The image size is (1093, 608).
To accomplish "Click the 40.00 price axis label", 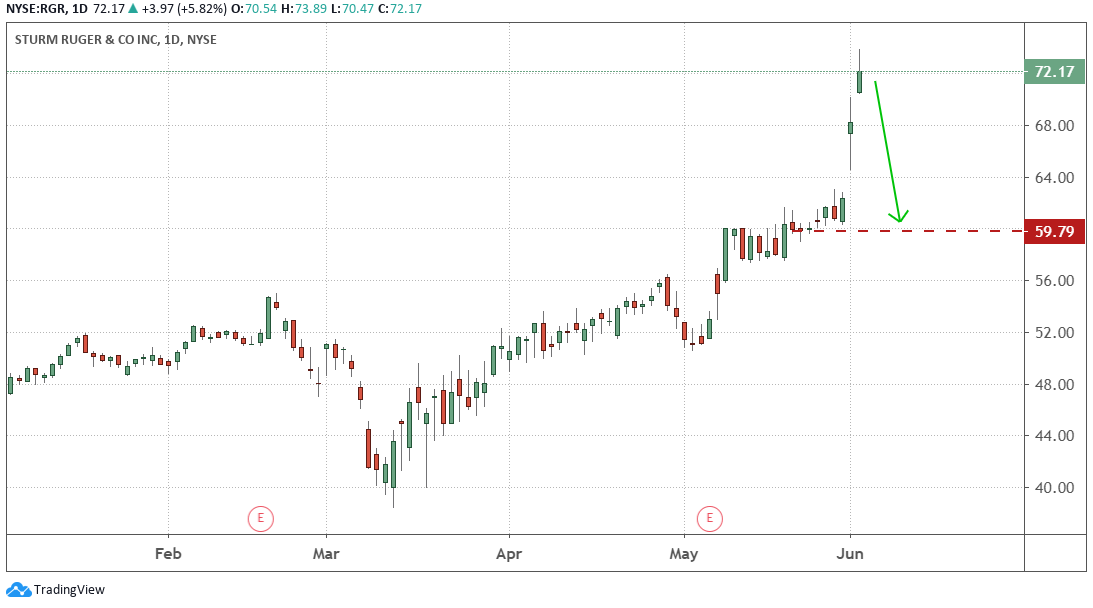I will [1054, 488].
